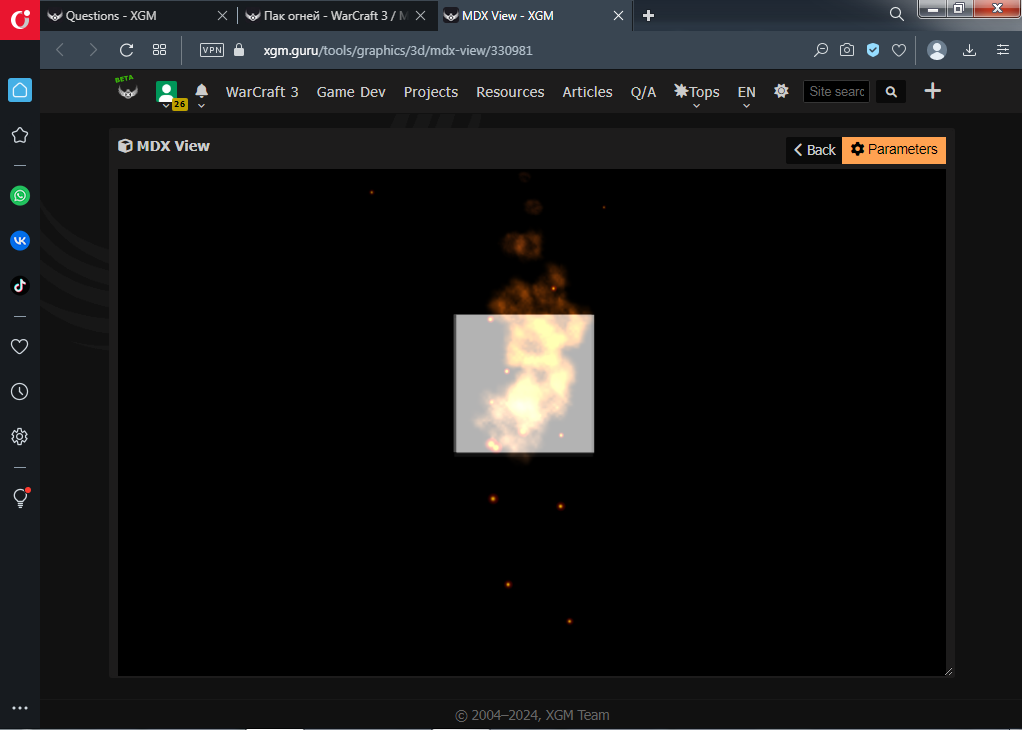Open history clock in sidebar

point(20,391)
